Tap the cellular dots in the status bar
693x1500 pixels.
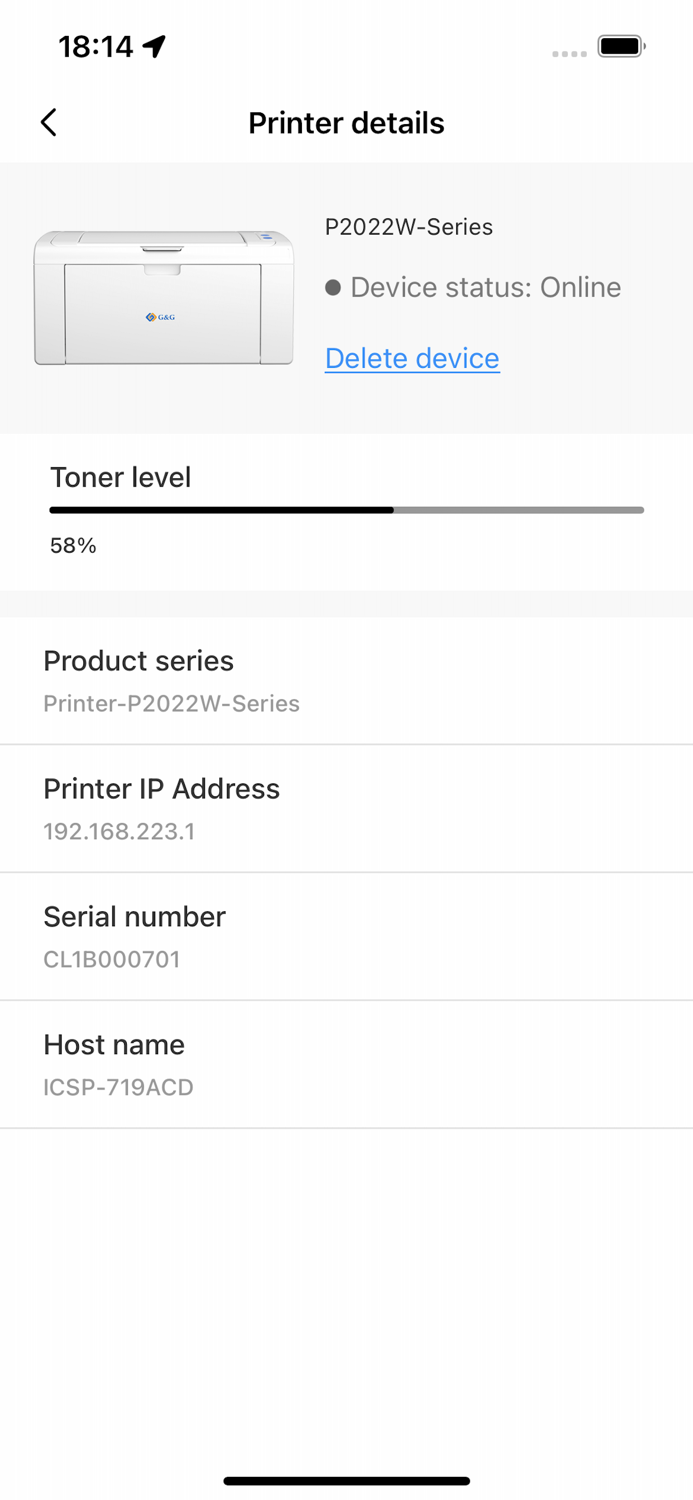click(568, 55)
